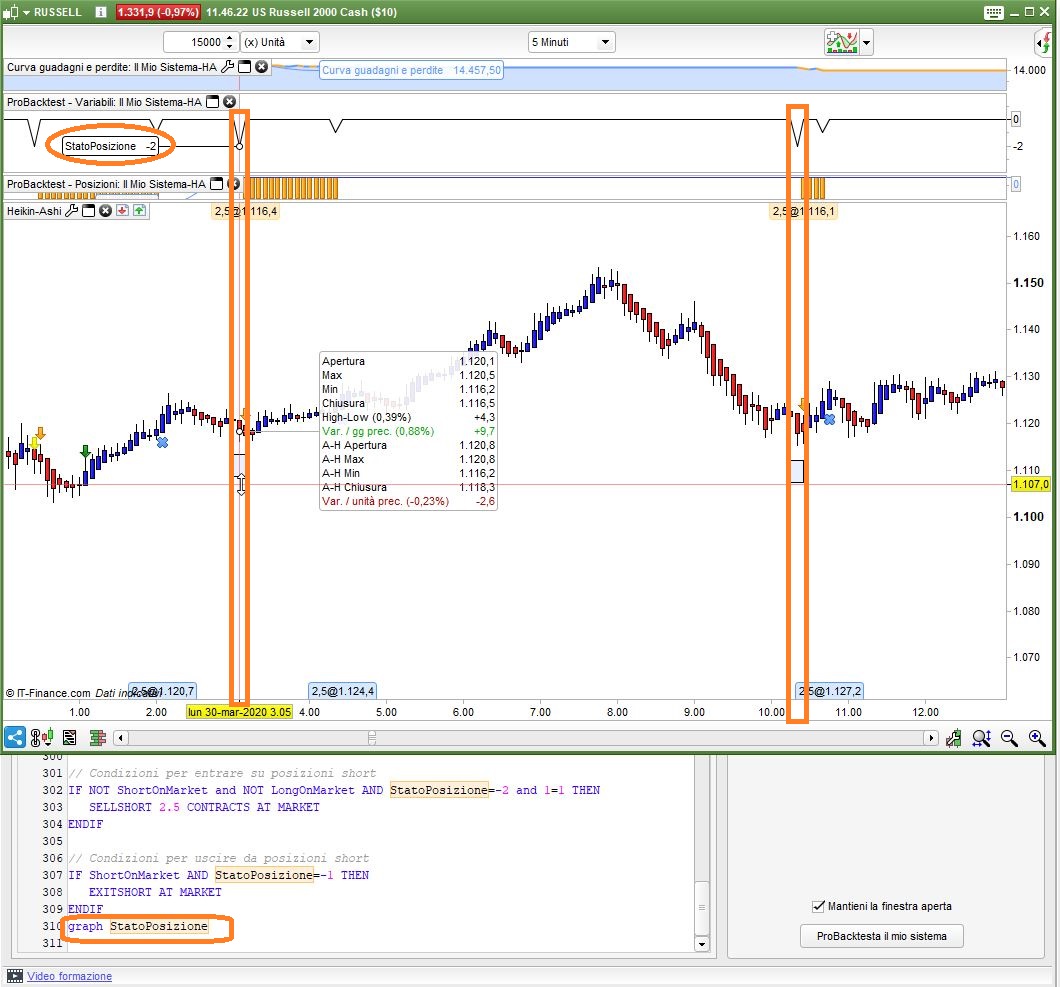Screen dimensions: 1060x987
Task: Click the chart horizontal scrollbar right arrow
Action: [x=931, y=738]
